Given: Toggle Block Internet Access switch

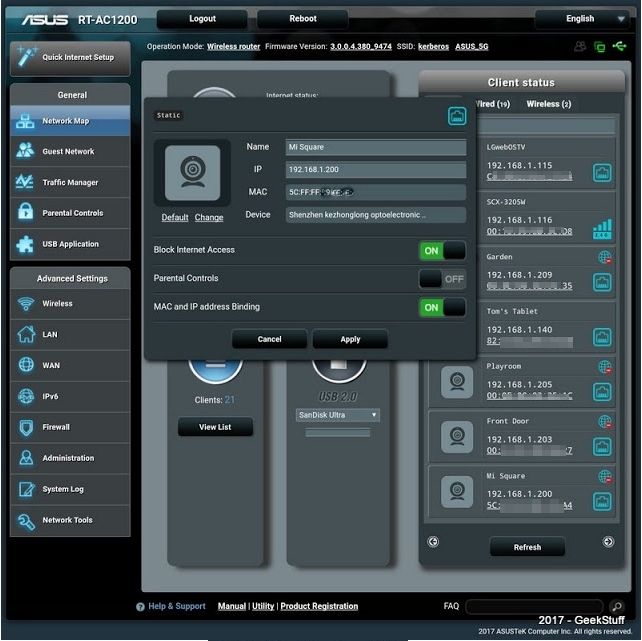Looking at the screenshot, I should [442, 251].
